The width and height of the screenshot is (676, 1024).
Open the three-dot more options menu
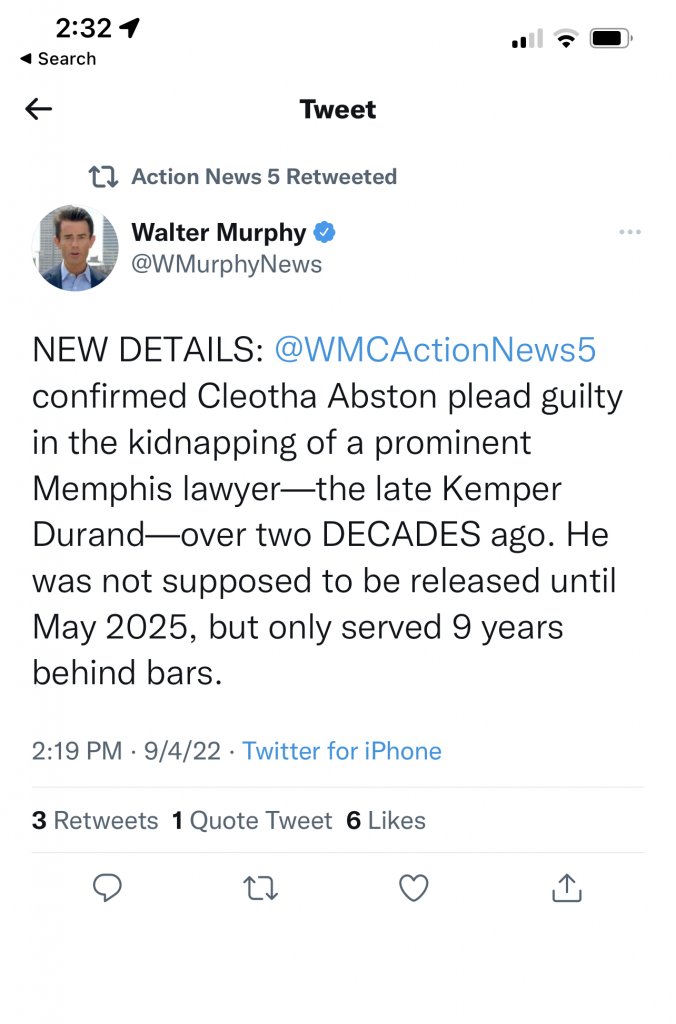pyautogui.click(x=629, y=232)
